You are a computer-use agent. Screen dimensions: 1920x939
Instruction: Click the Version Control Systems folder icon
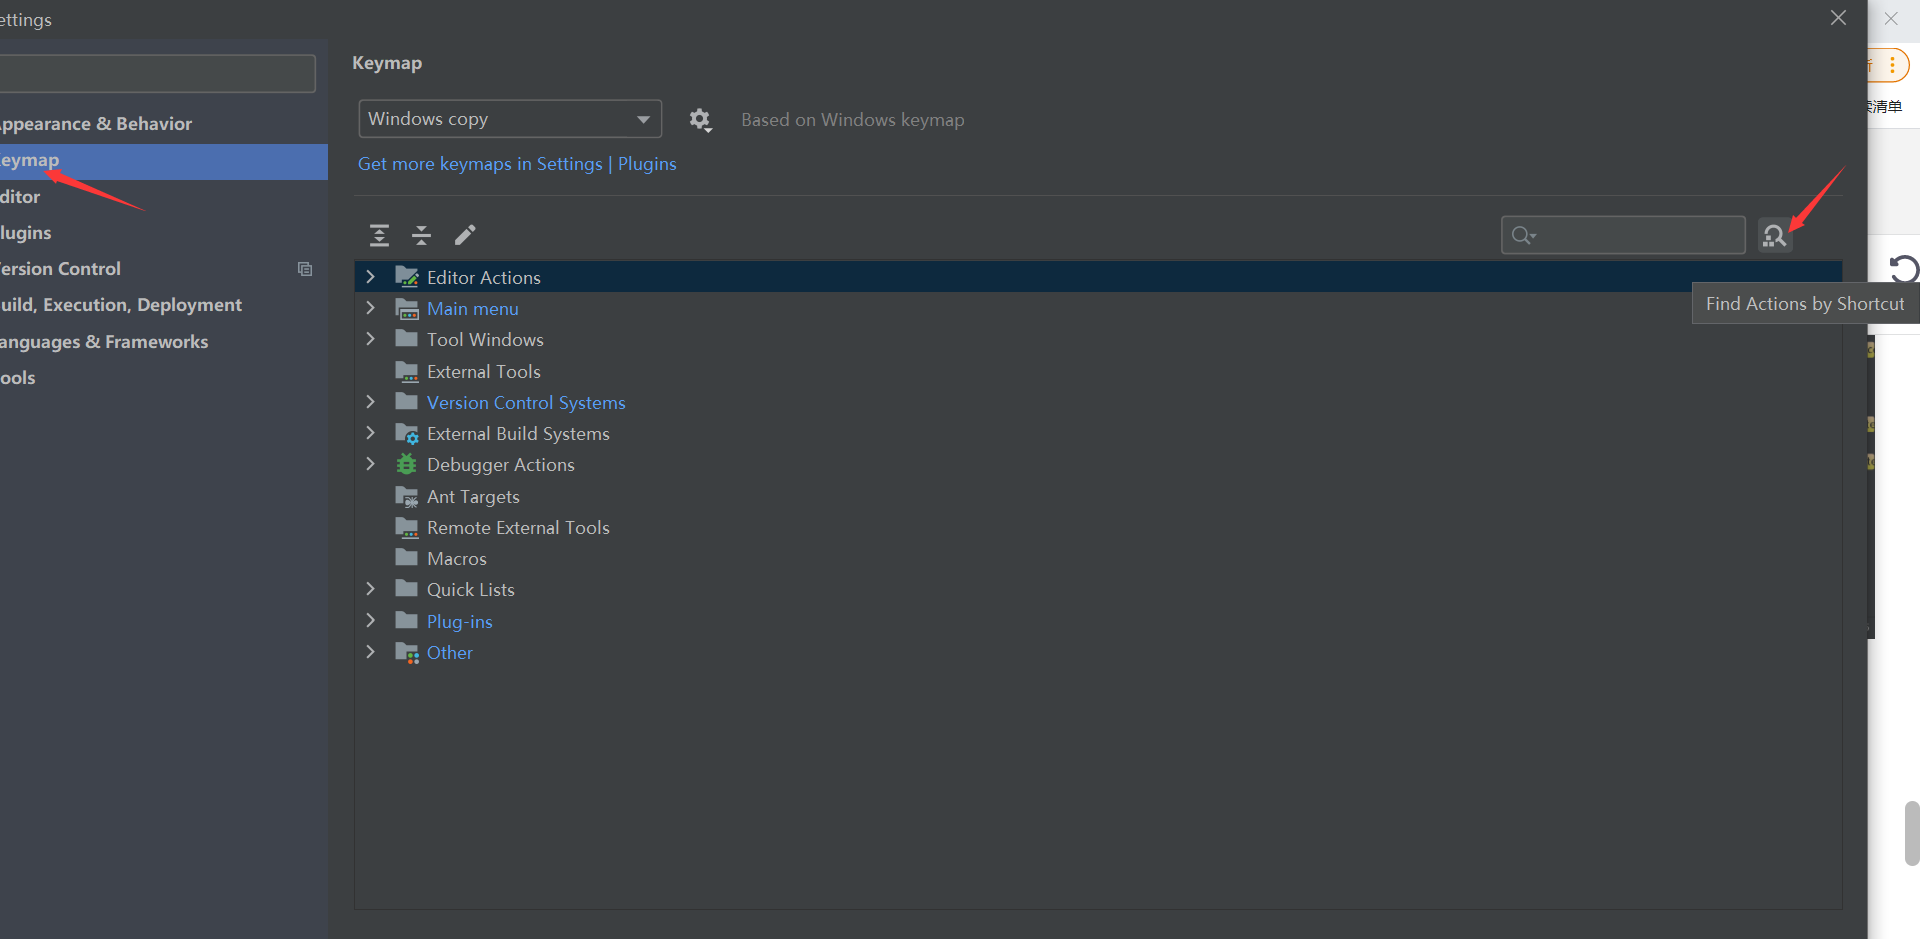[x=406, y=402]
